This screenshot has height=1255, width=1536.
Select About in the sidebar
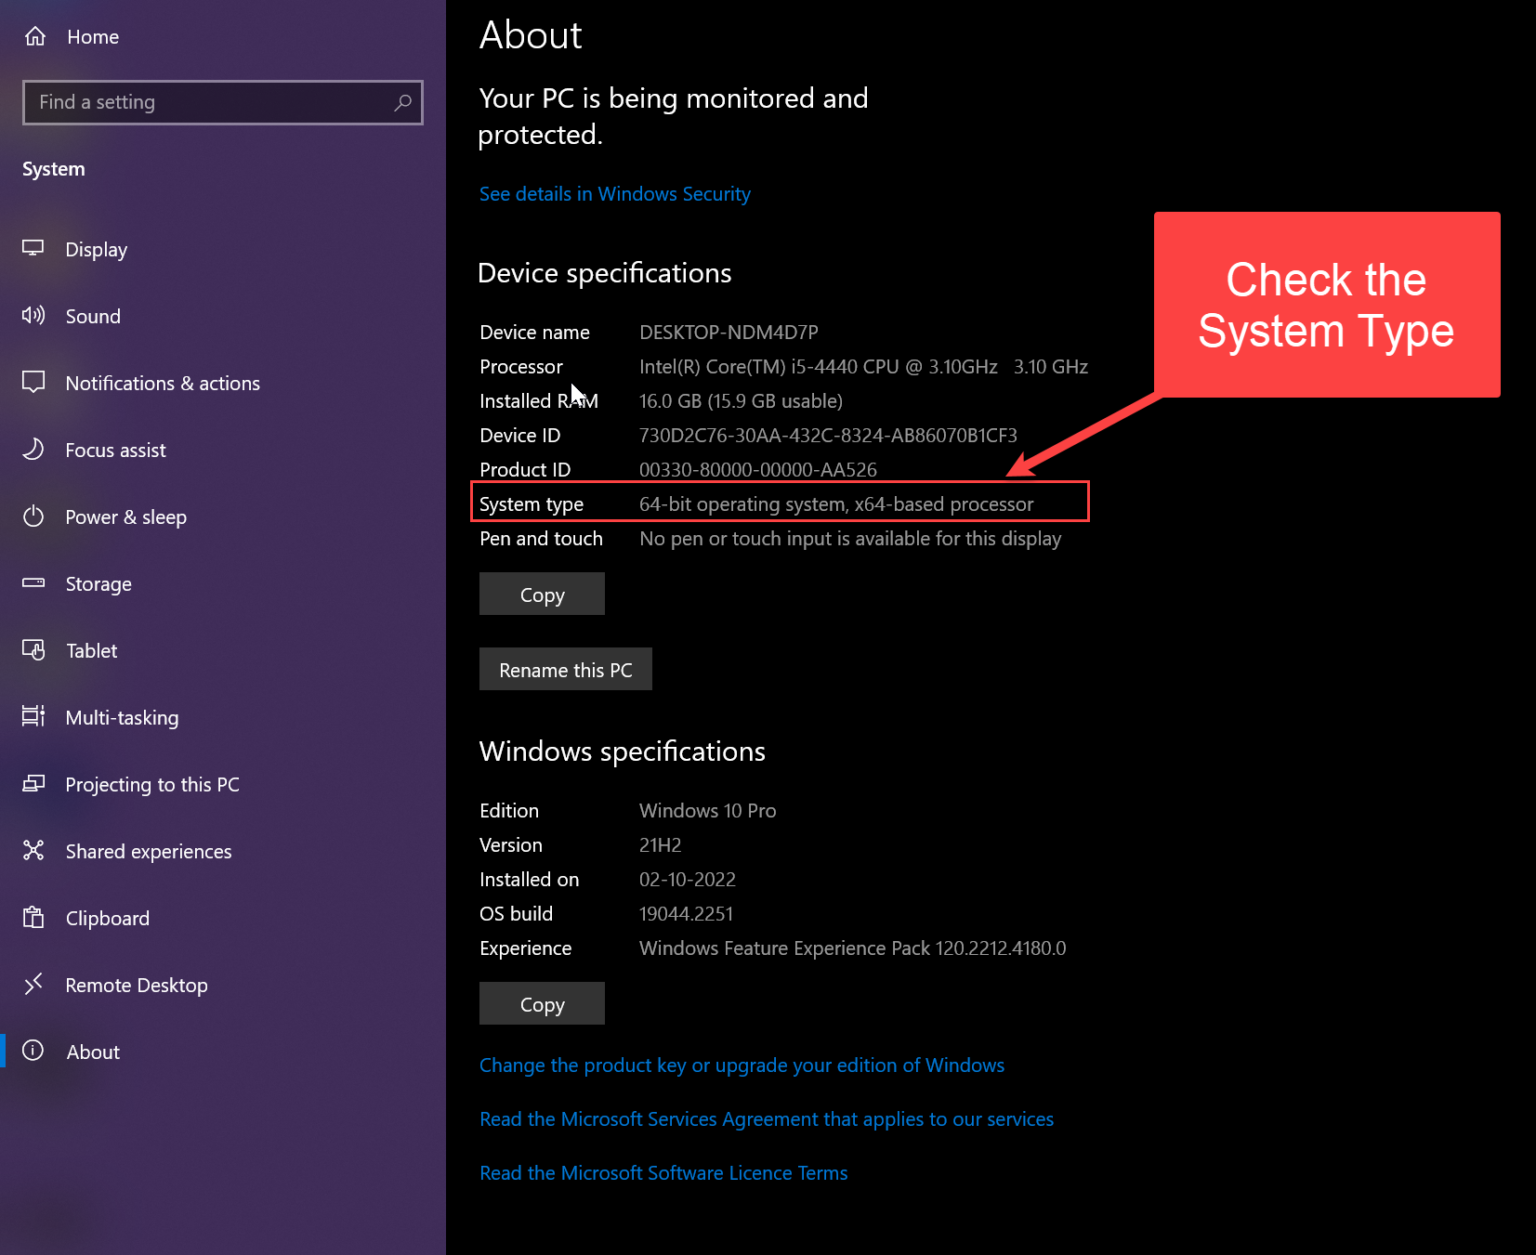(93, 1051)
